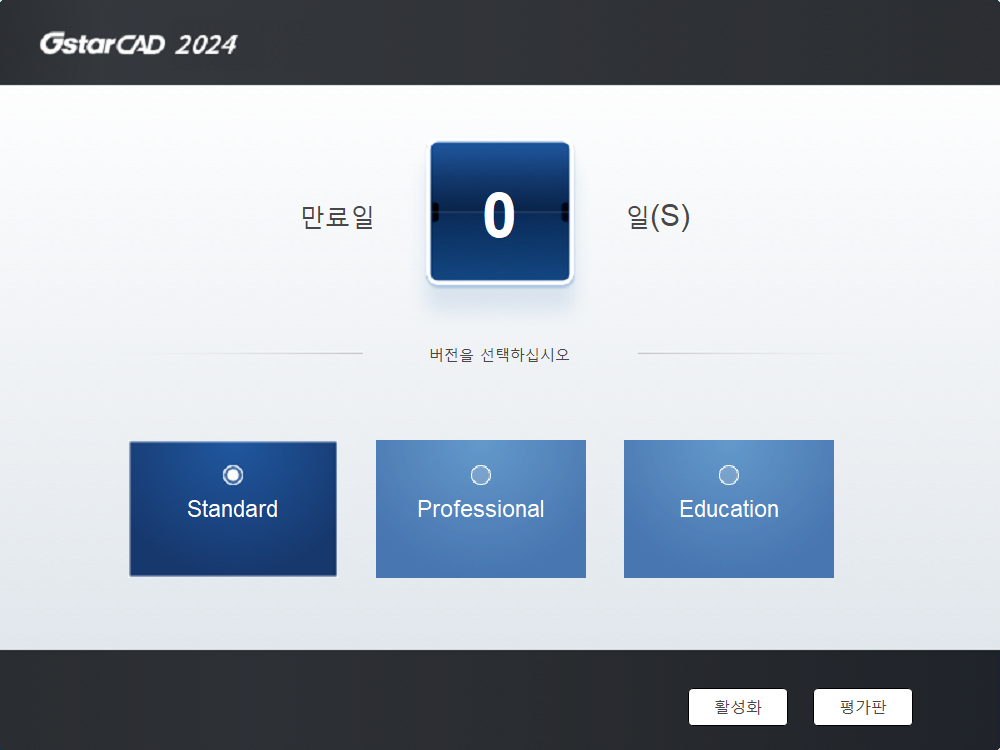Click the 버전을 선택하십시오 heading text
The image size is (1000, 750).
click(499, 355)
